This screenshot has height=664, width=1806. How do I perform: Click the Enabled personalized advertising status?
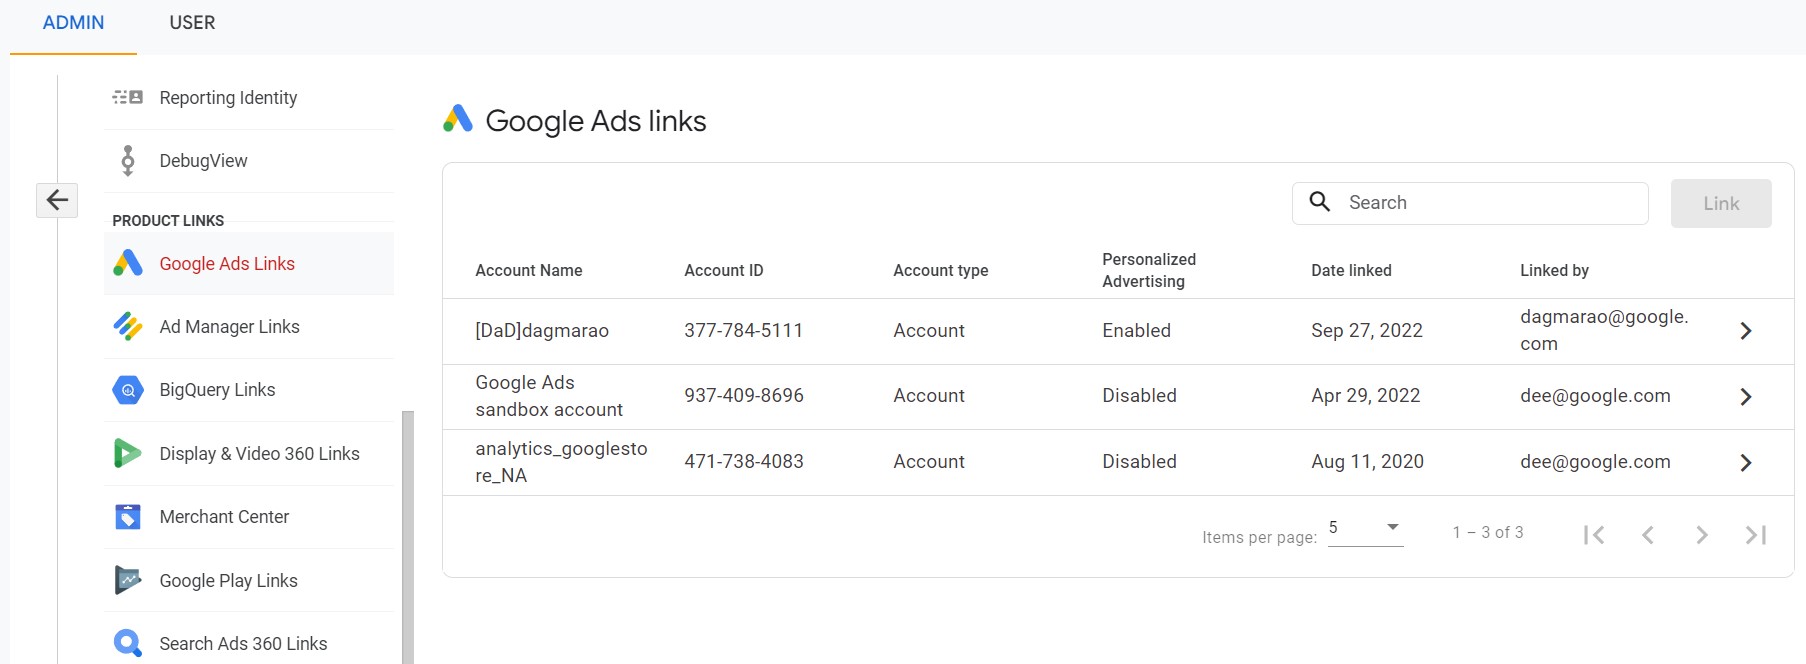pos(1136,331)
